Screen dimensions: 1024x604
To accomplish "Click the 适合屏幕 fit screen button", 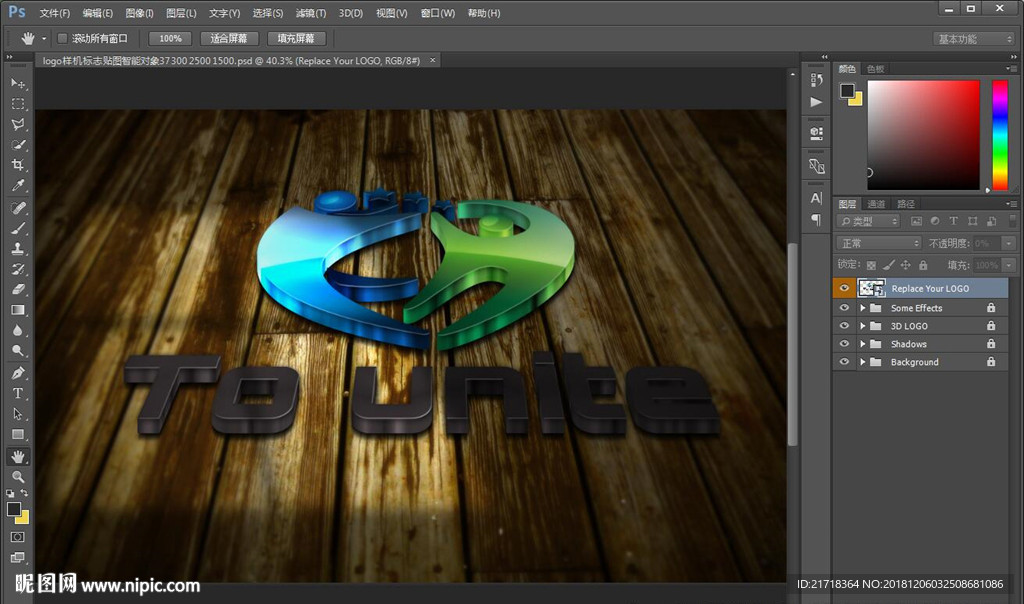I will 229,39.
